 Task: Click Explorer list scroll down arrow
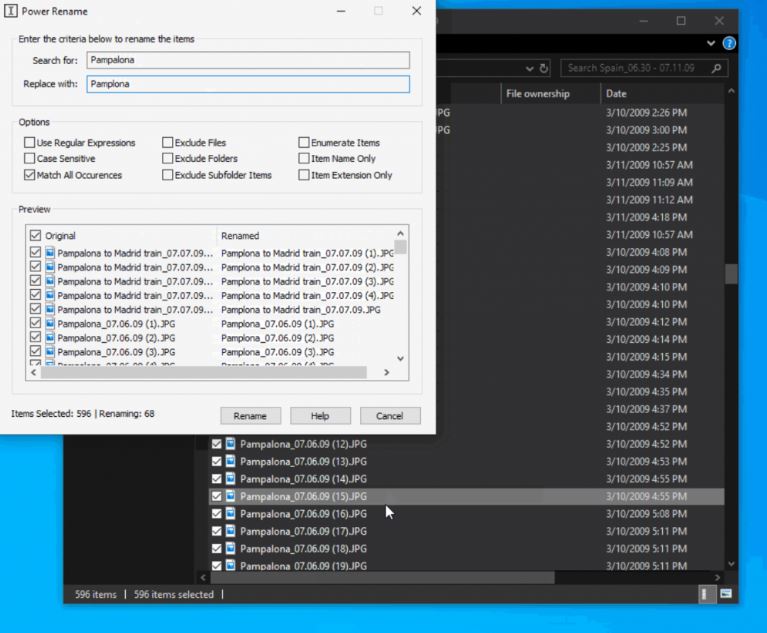tap(731, 564)
